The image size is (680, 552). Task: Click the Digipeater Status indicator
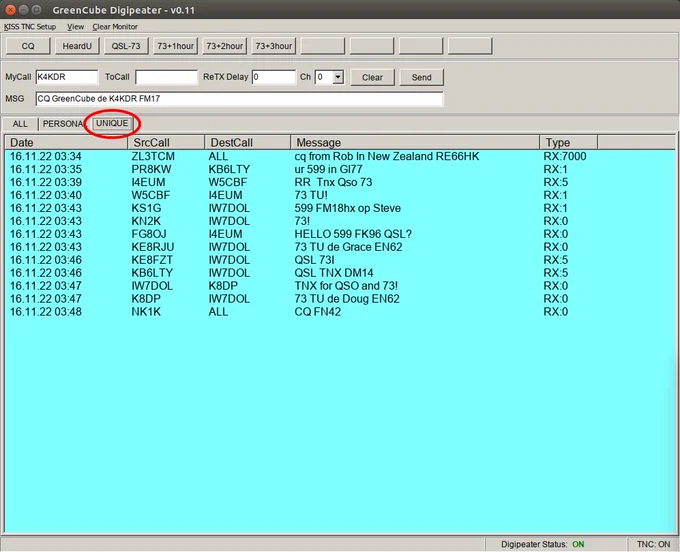point(542,544)
